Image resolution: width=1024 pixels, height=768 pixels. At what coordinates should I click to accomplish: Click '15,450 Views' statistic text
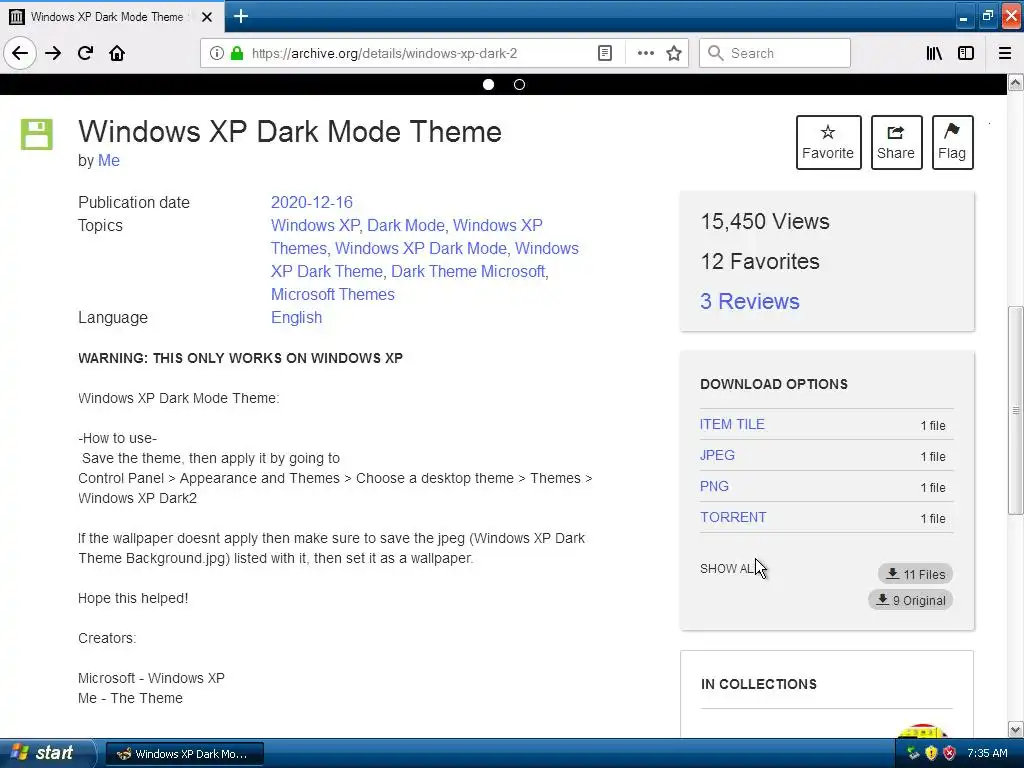[x=765, y=221]
